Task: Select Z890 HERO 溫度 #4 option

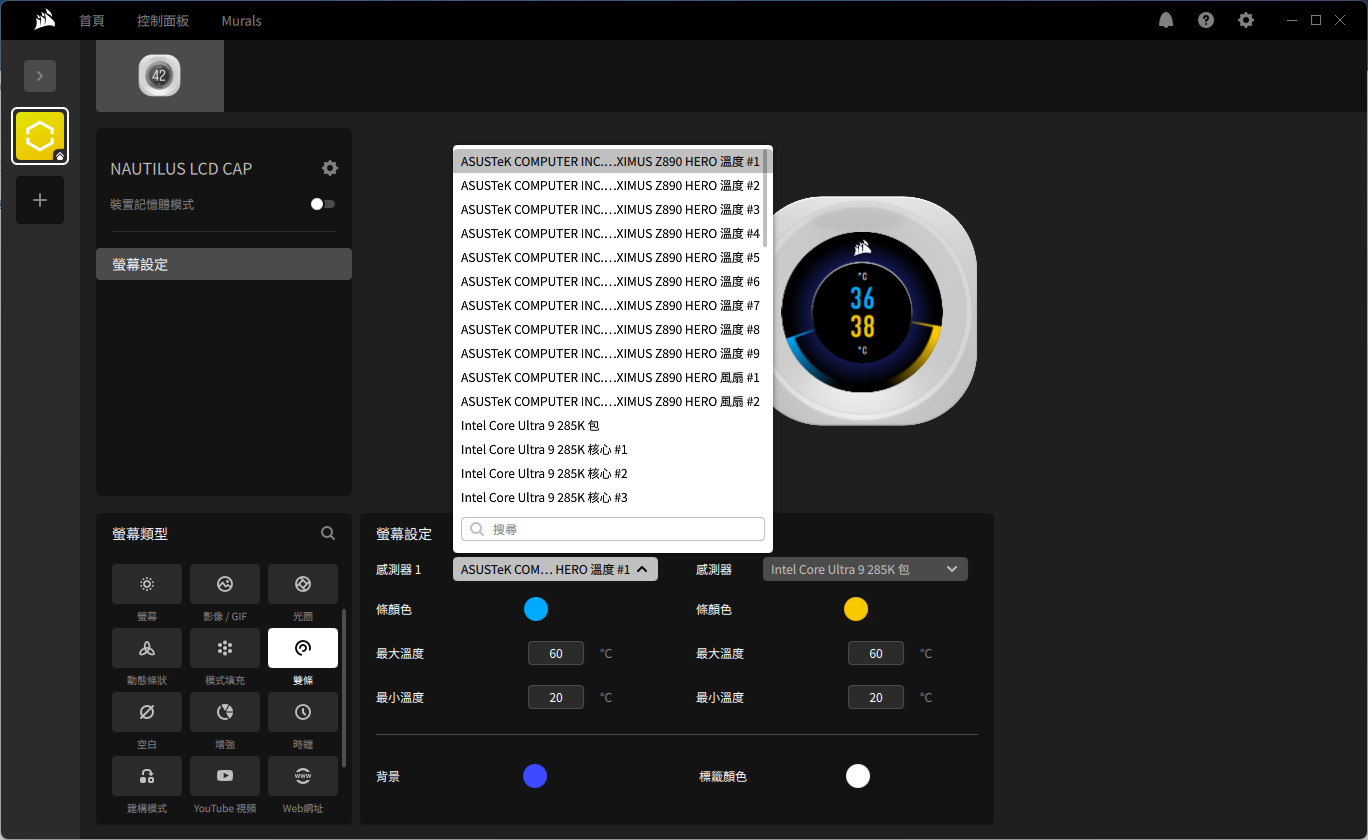Action: [x=609, y=233]
